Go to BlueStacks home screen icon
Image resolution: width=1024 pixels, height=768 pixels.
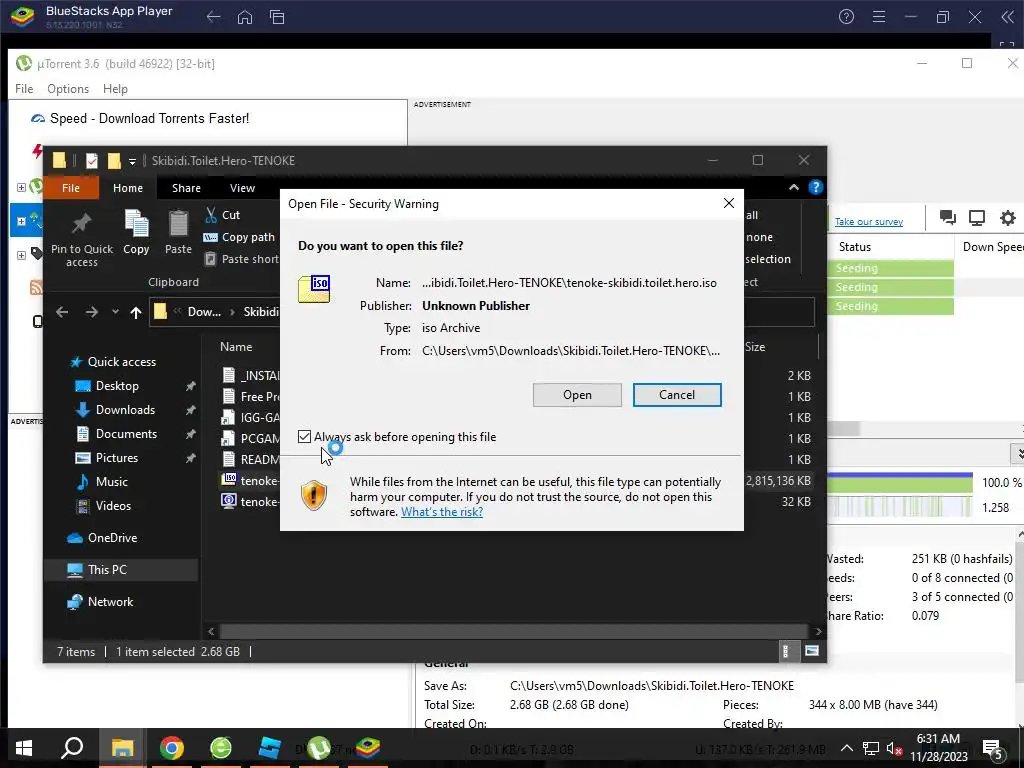pyautogui.click(x=245, y=17)
